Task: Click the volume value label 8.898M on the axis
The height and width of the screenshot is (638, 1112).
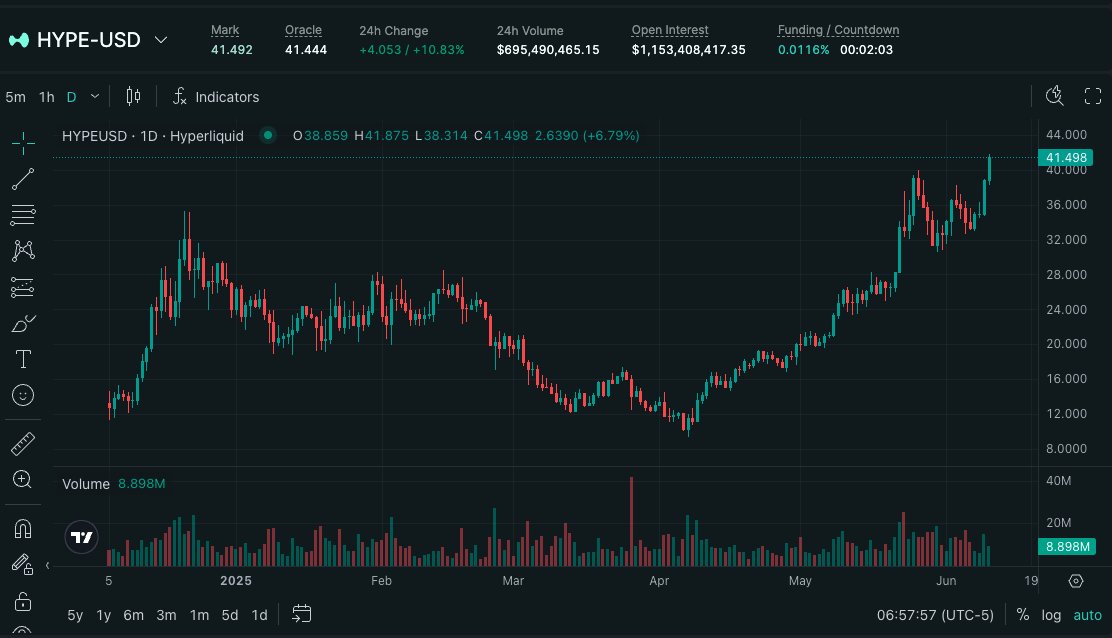Action: point(1067,547)
